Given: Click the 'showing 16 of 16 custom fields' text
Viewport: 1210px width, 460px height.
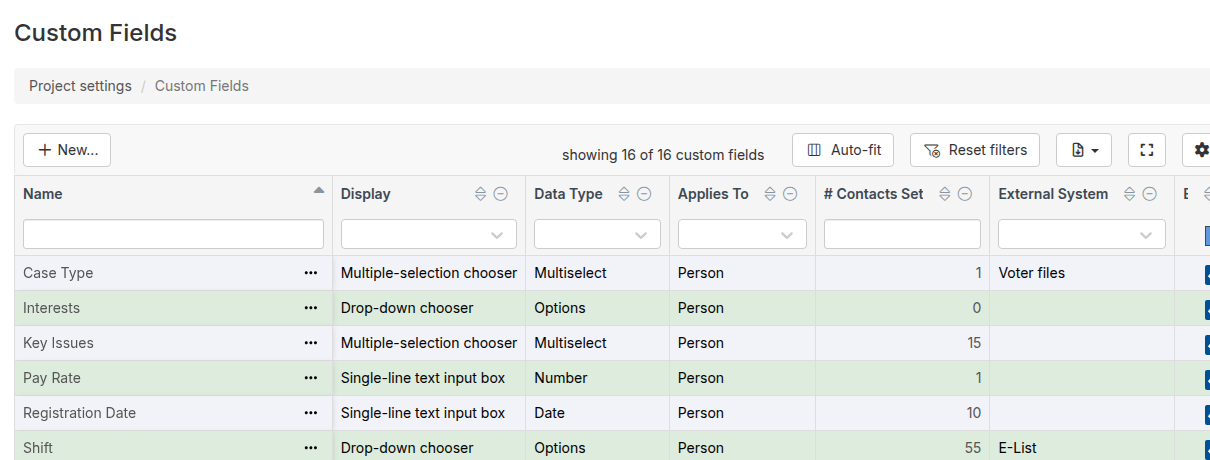Looking at the screenshot, I should tap(663, 155).
